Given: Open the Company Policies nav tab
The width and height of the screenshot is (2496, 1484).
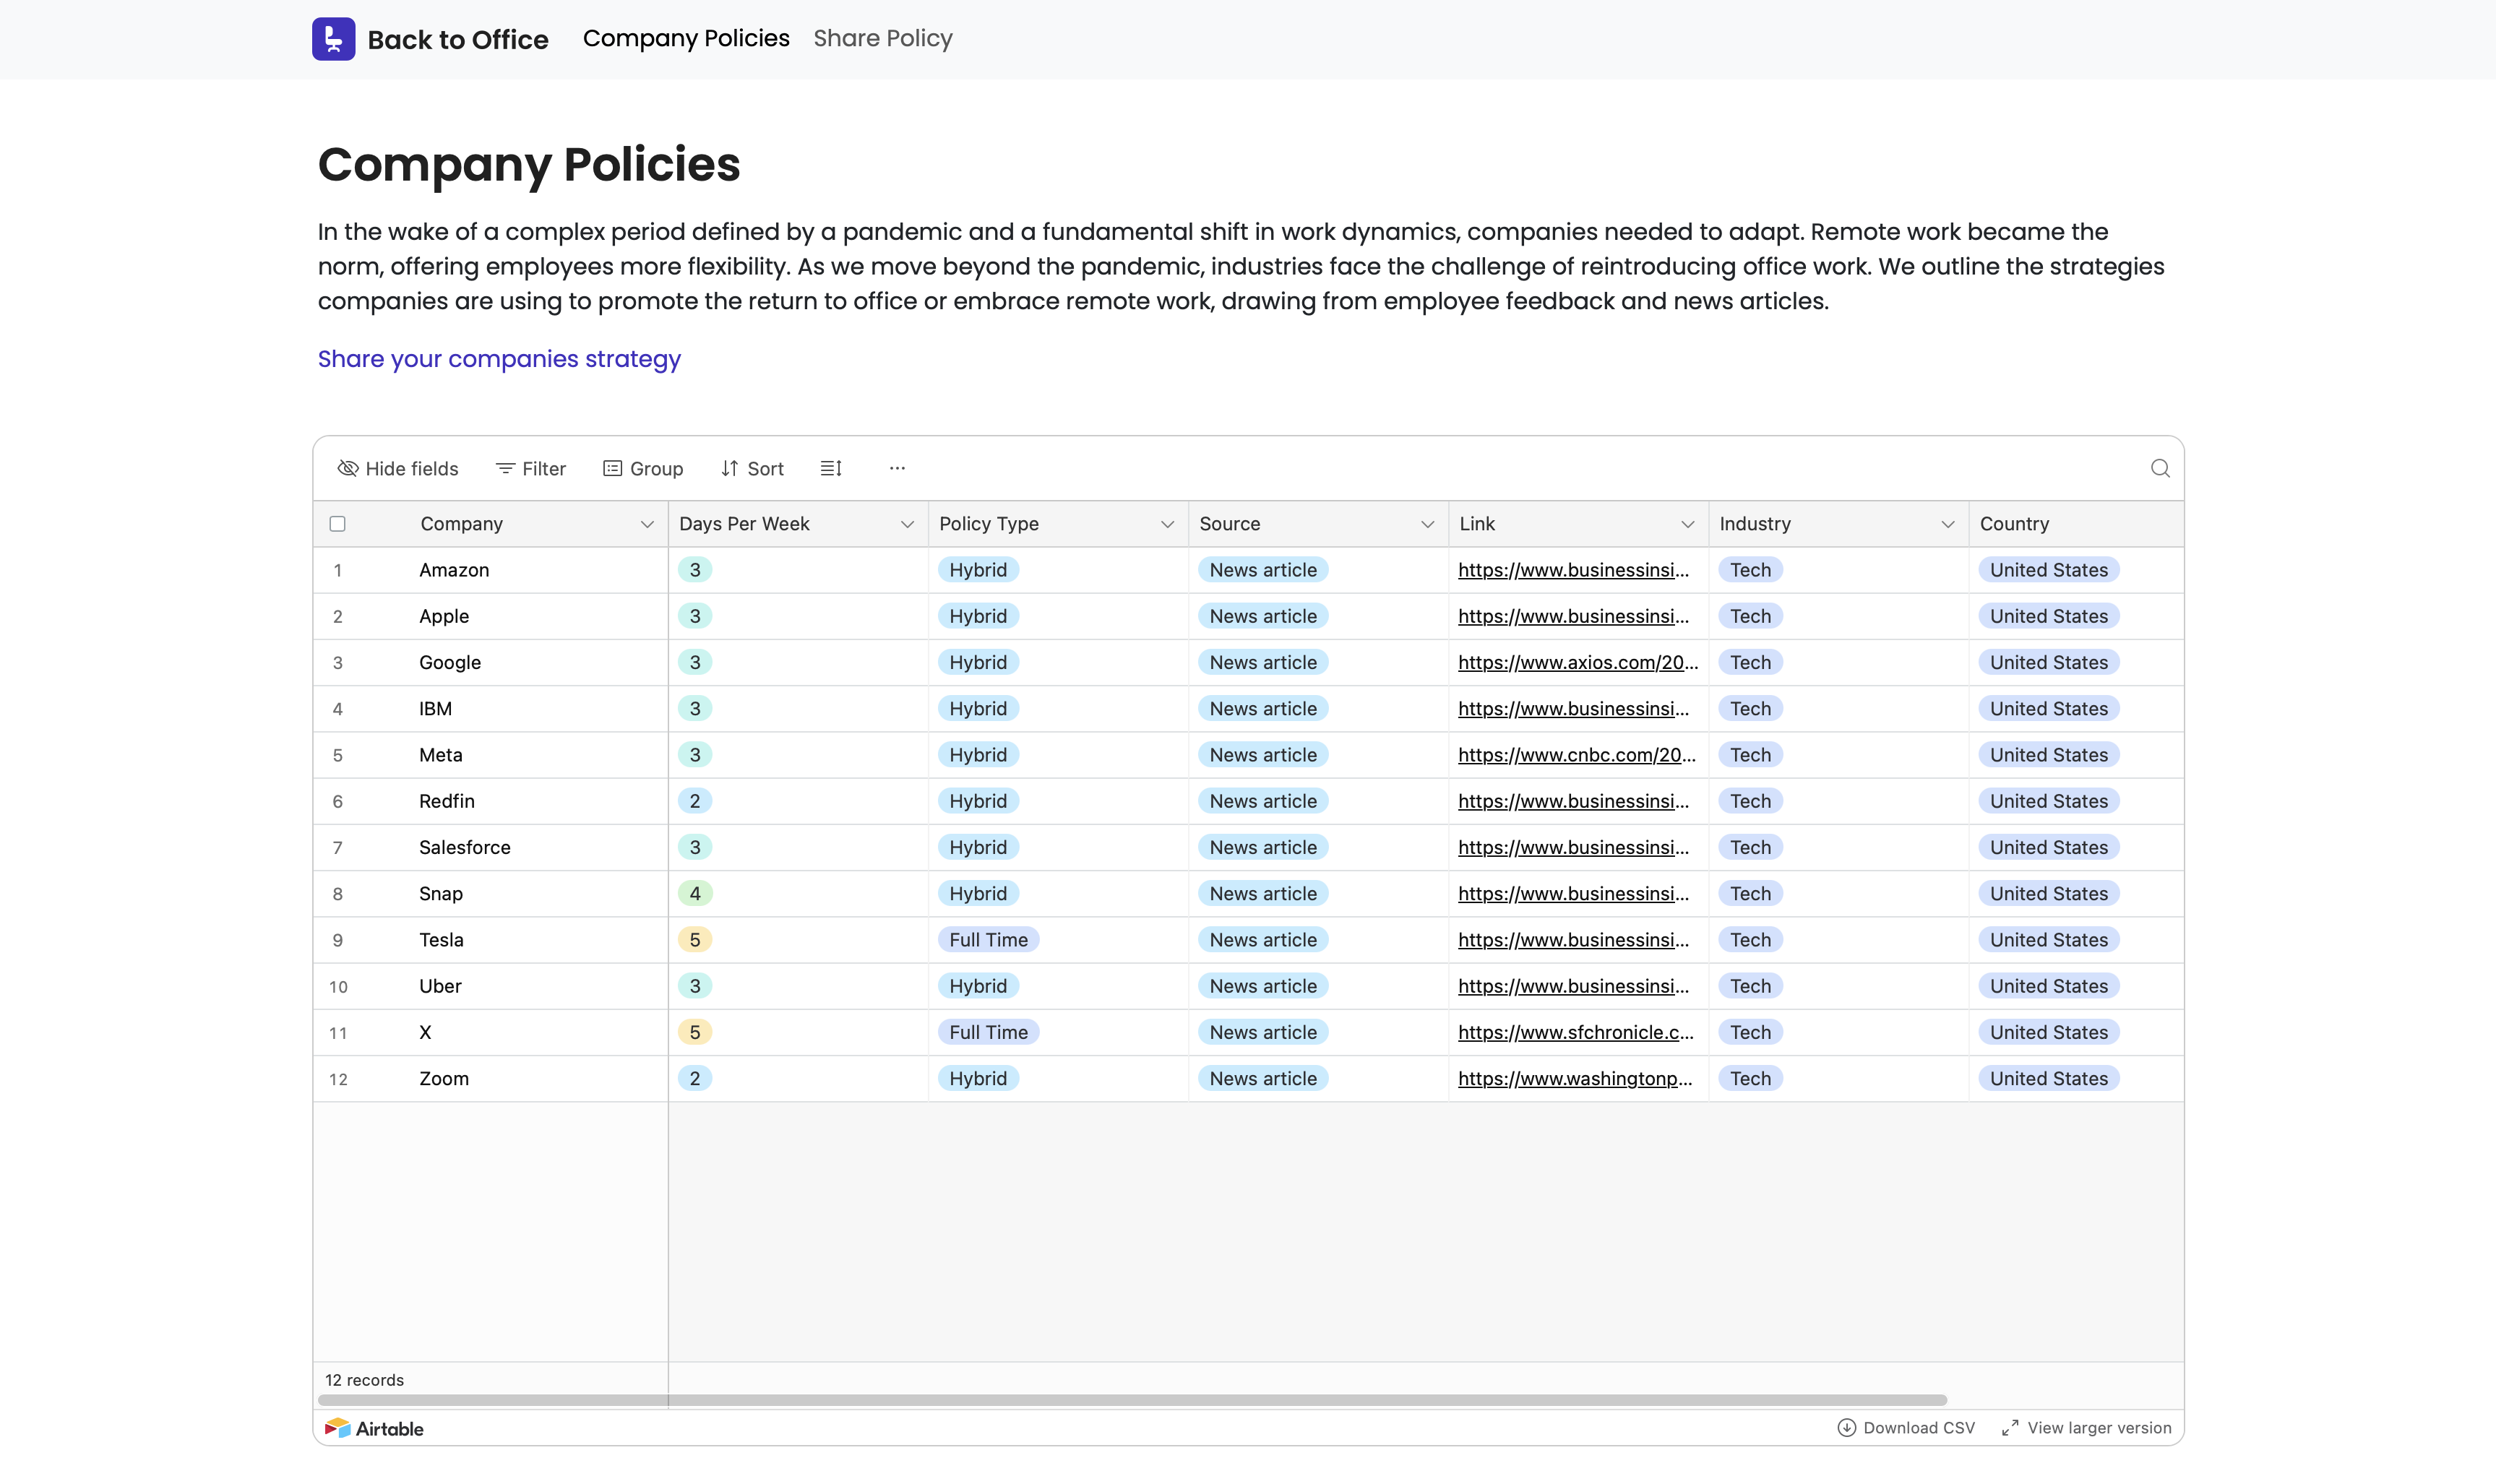Looking at the screenshot, I should tap(686, 38).
